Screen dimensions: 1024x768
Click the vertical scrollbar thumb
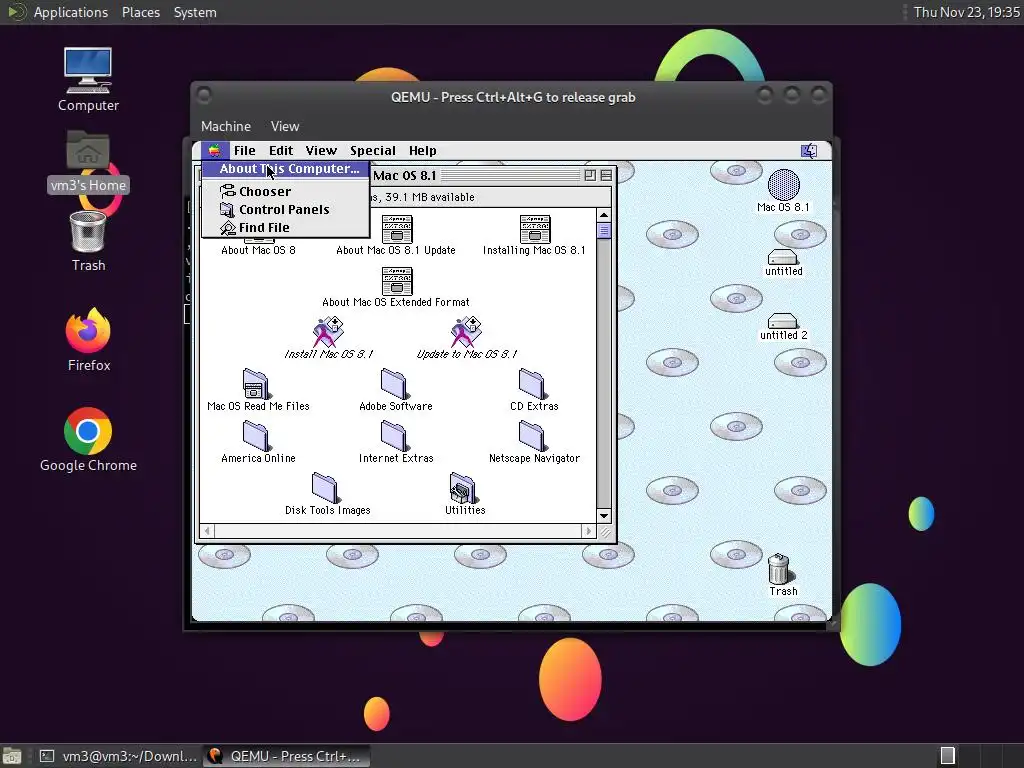click(x=603, y=231)
